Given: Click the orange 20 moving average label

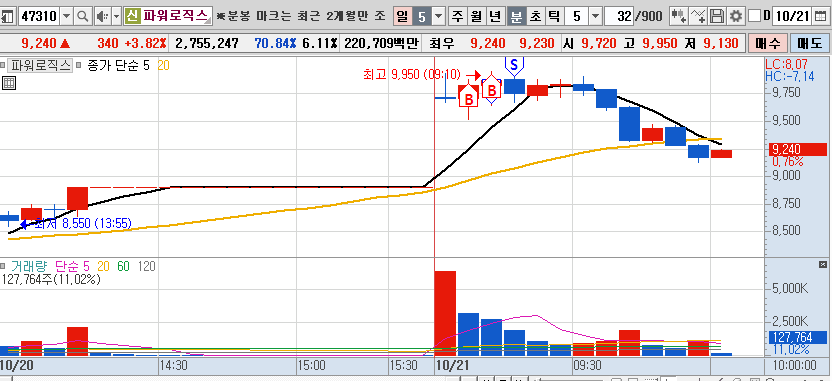Looking at the screenshot, I should pyautogui.click(x=163, y=66).
